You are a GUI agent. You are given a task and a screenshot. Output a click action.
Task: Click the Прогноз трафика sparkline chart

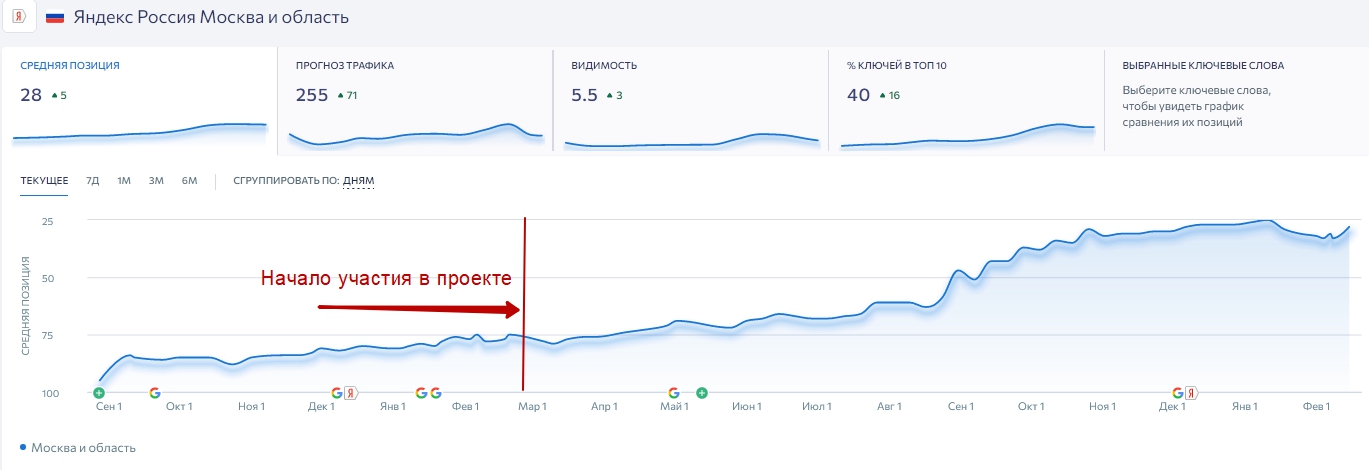415,135
